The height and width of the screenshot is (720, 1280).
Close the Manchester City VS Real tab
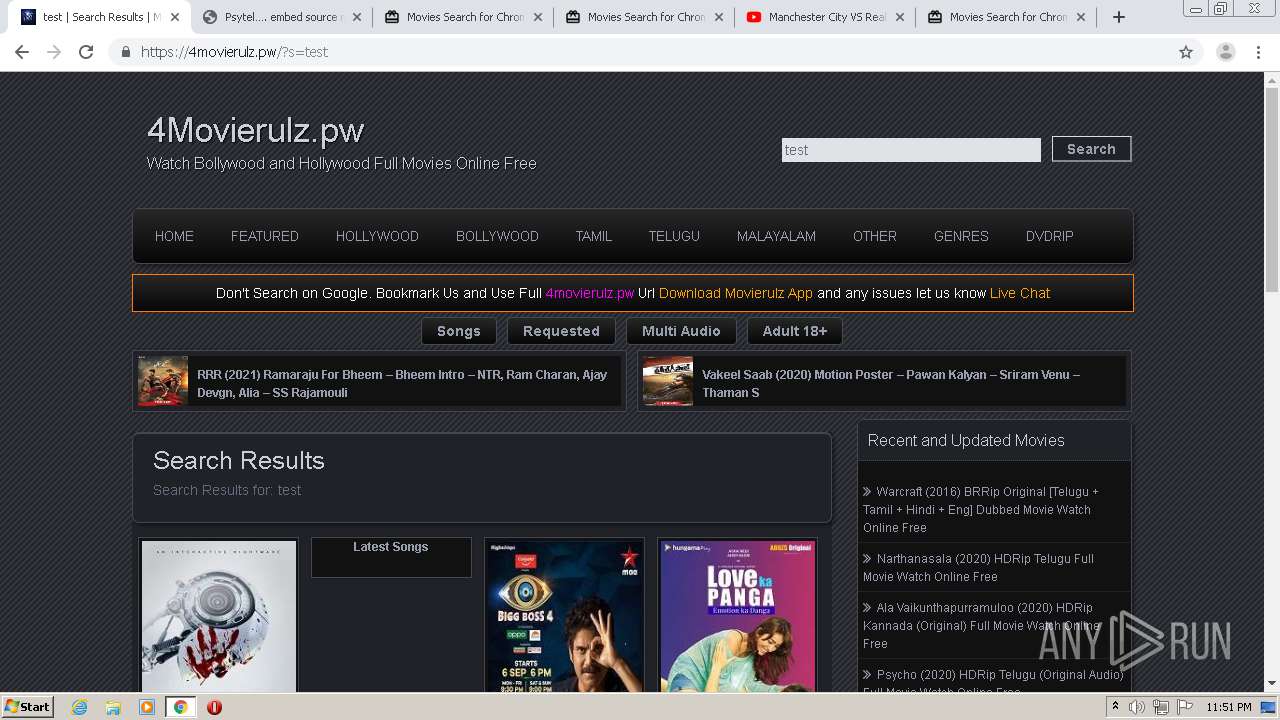tap(900, 17)
